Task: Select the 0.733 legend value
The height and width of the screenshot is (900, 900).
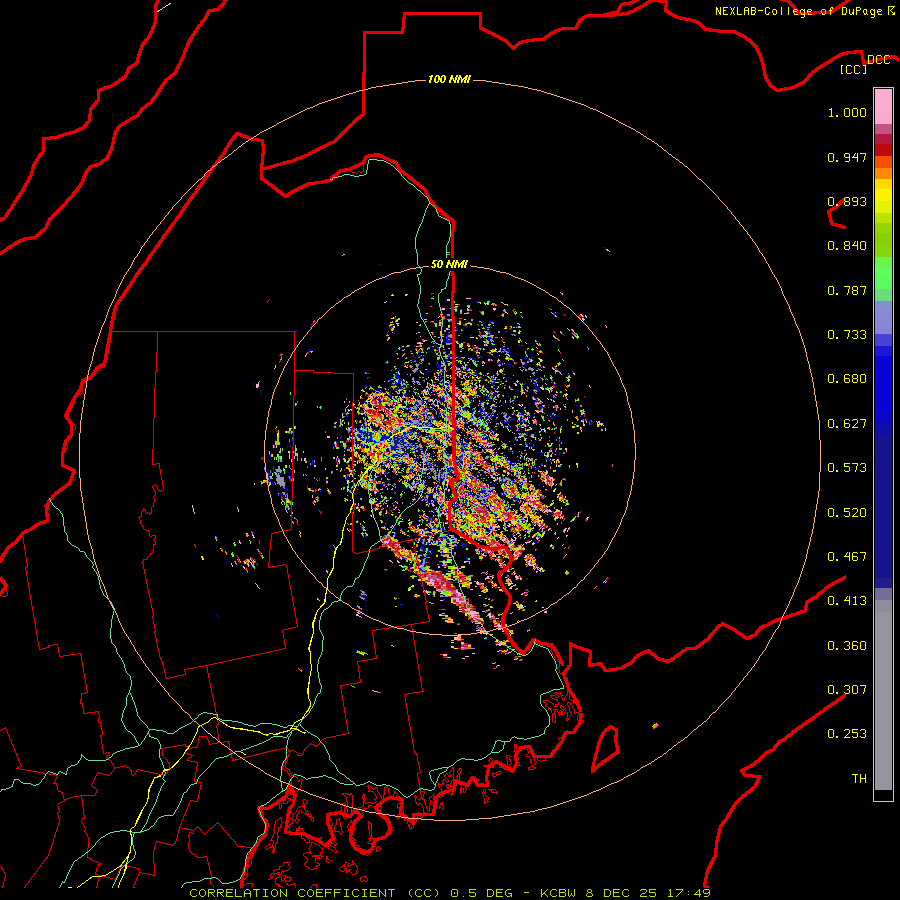Action: tap(847, 335)
